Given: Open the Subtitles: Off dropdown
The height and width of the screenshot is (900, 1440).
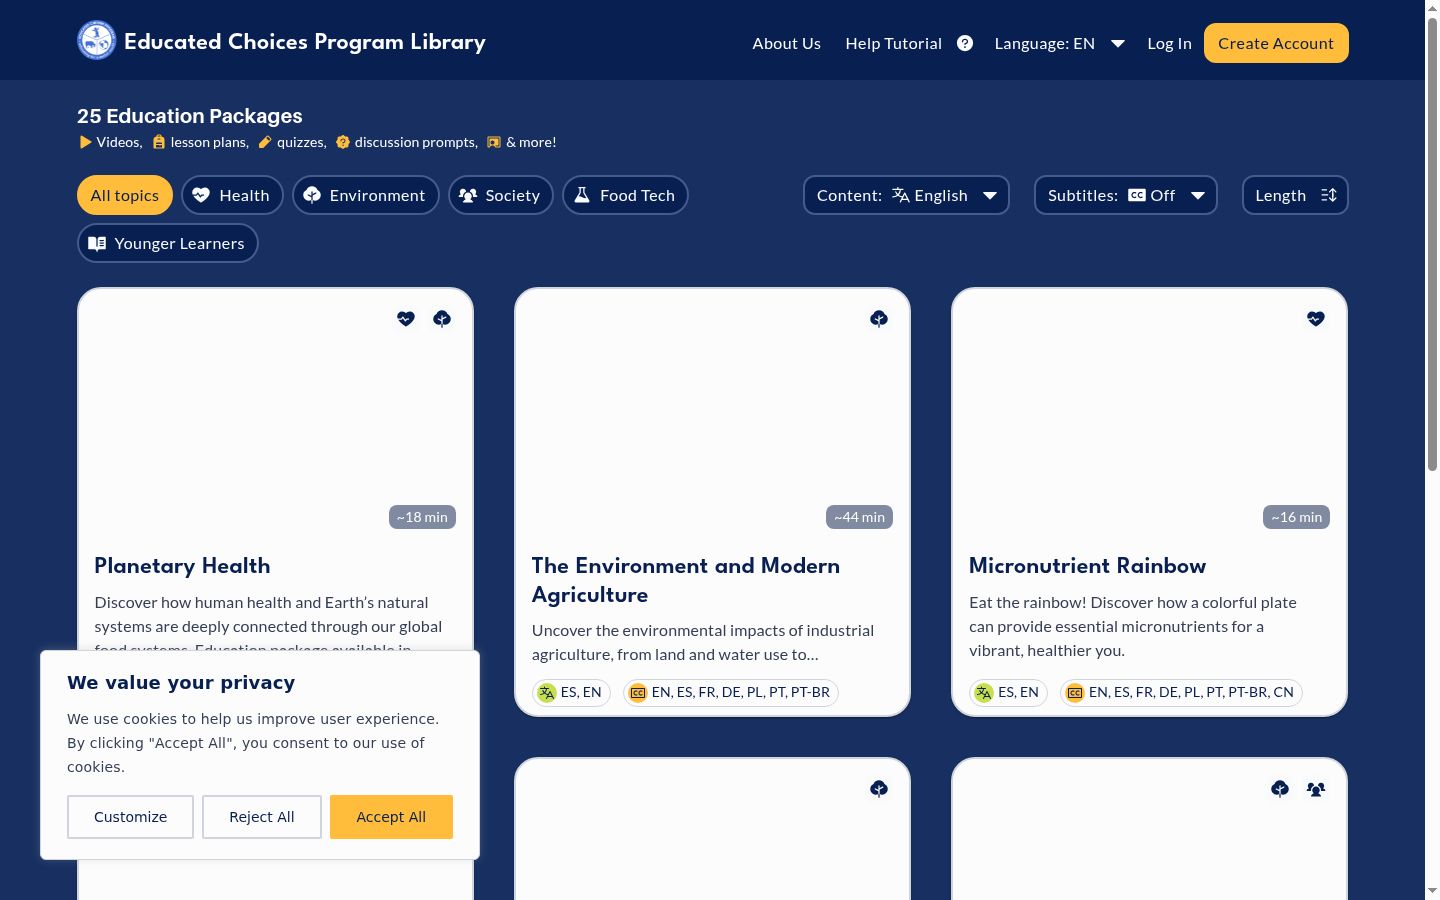Looking at the screenshot, I should (1126, 195).
